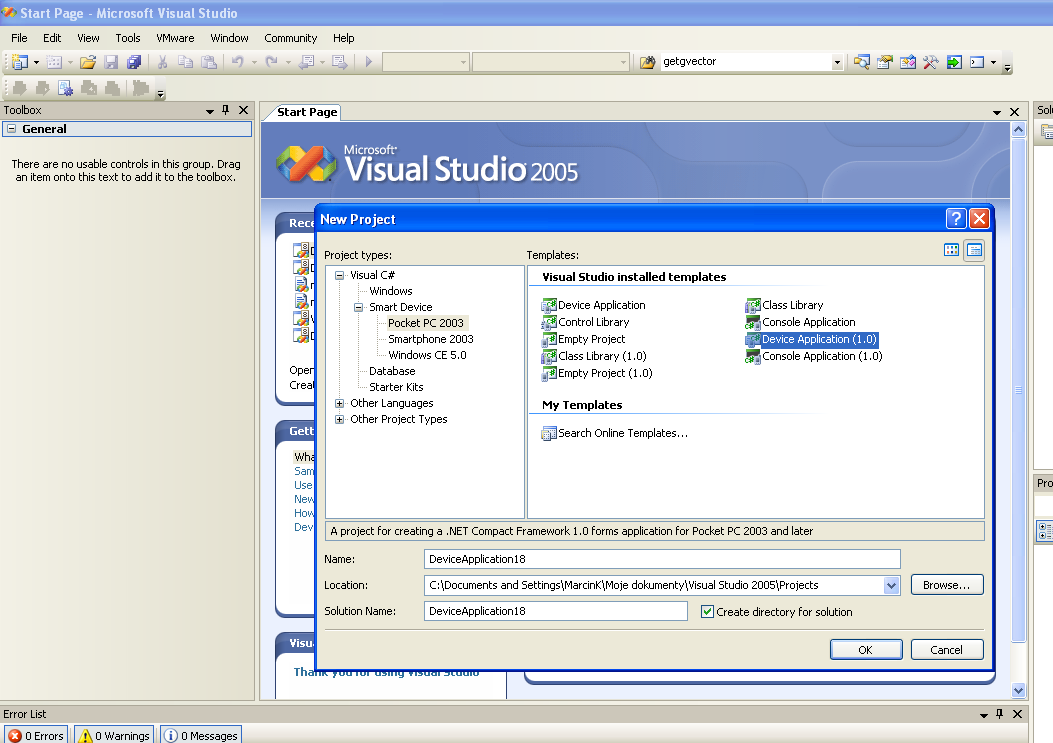Click the Undo arrow icon
The width and height of the screenshot is (1053, 743).
[238, 62]
